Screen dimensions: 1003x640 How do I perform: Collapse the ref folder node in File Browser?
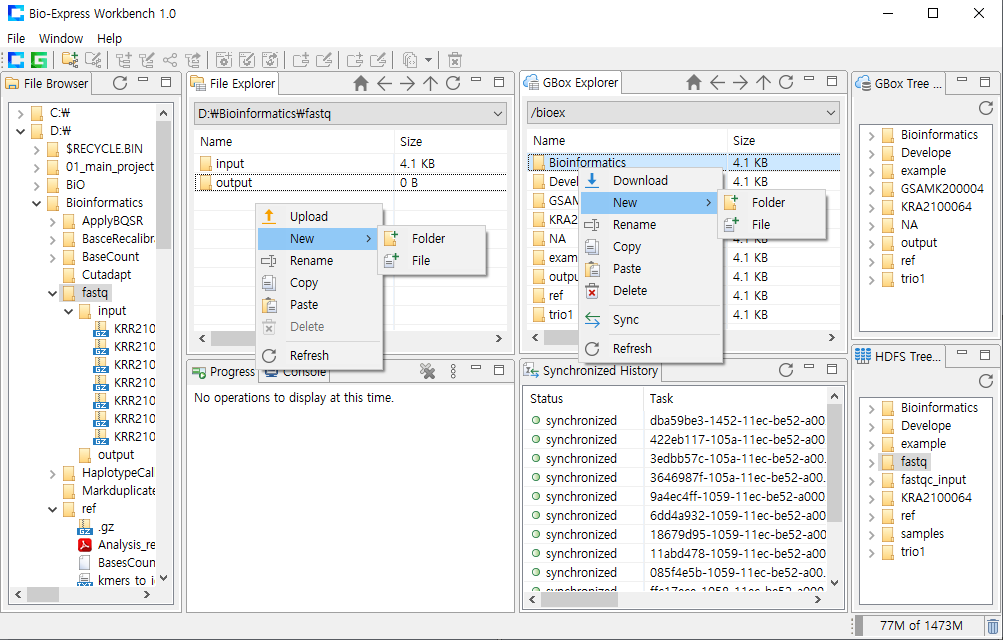pos(52,509)
